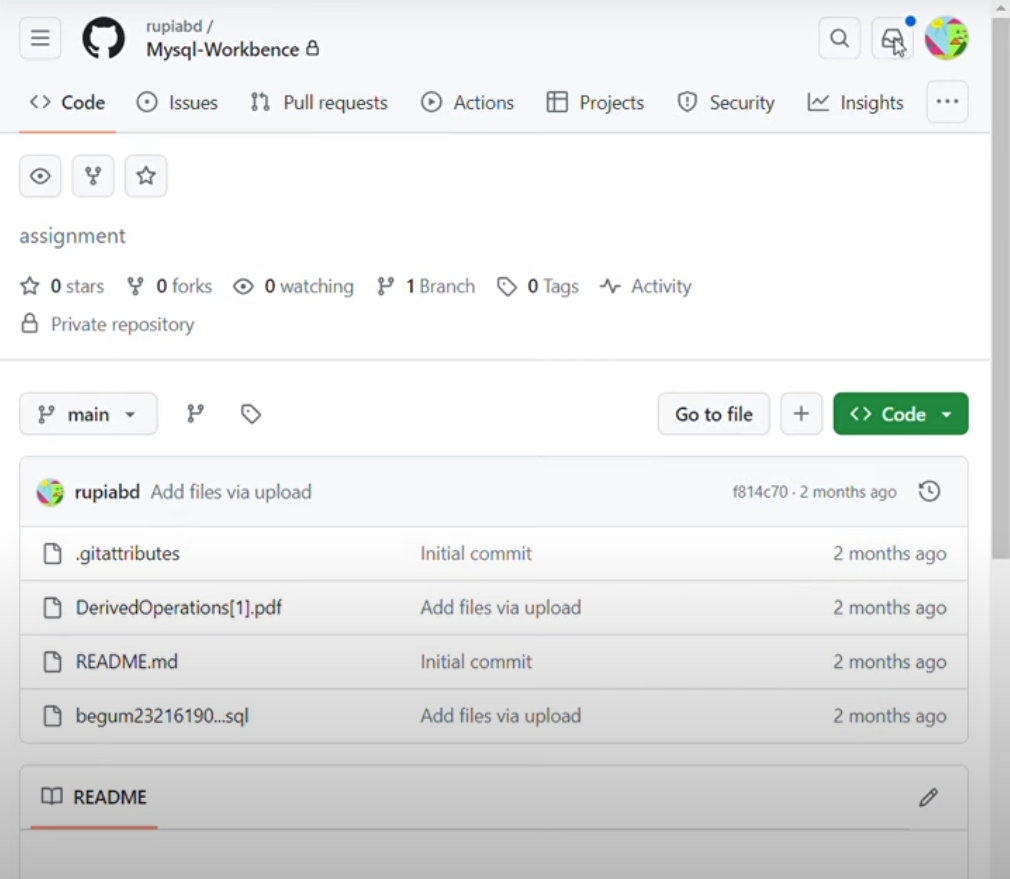Show more tabs with the ellipsis button

click(947, 102)
